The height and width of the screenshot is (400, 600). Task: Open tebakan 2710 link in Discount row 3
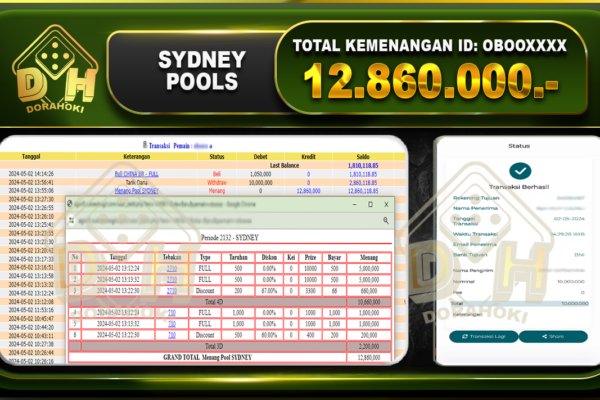click(x=172, y=291)
